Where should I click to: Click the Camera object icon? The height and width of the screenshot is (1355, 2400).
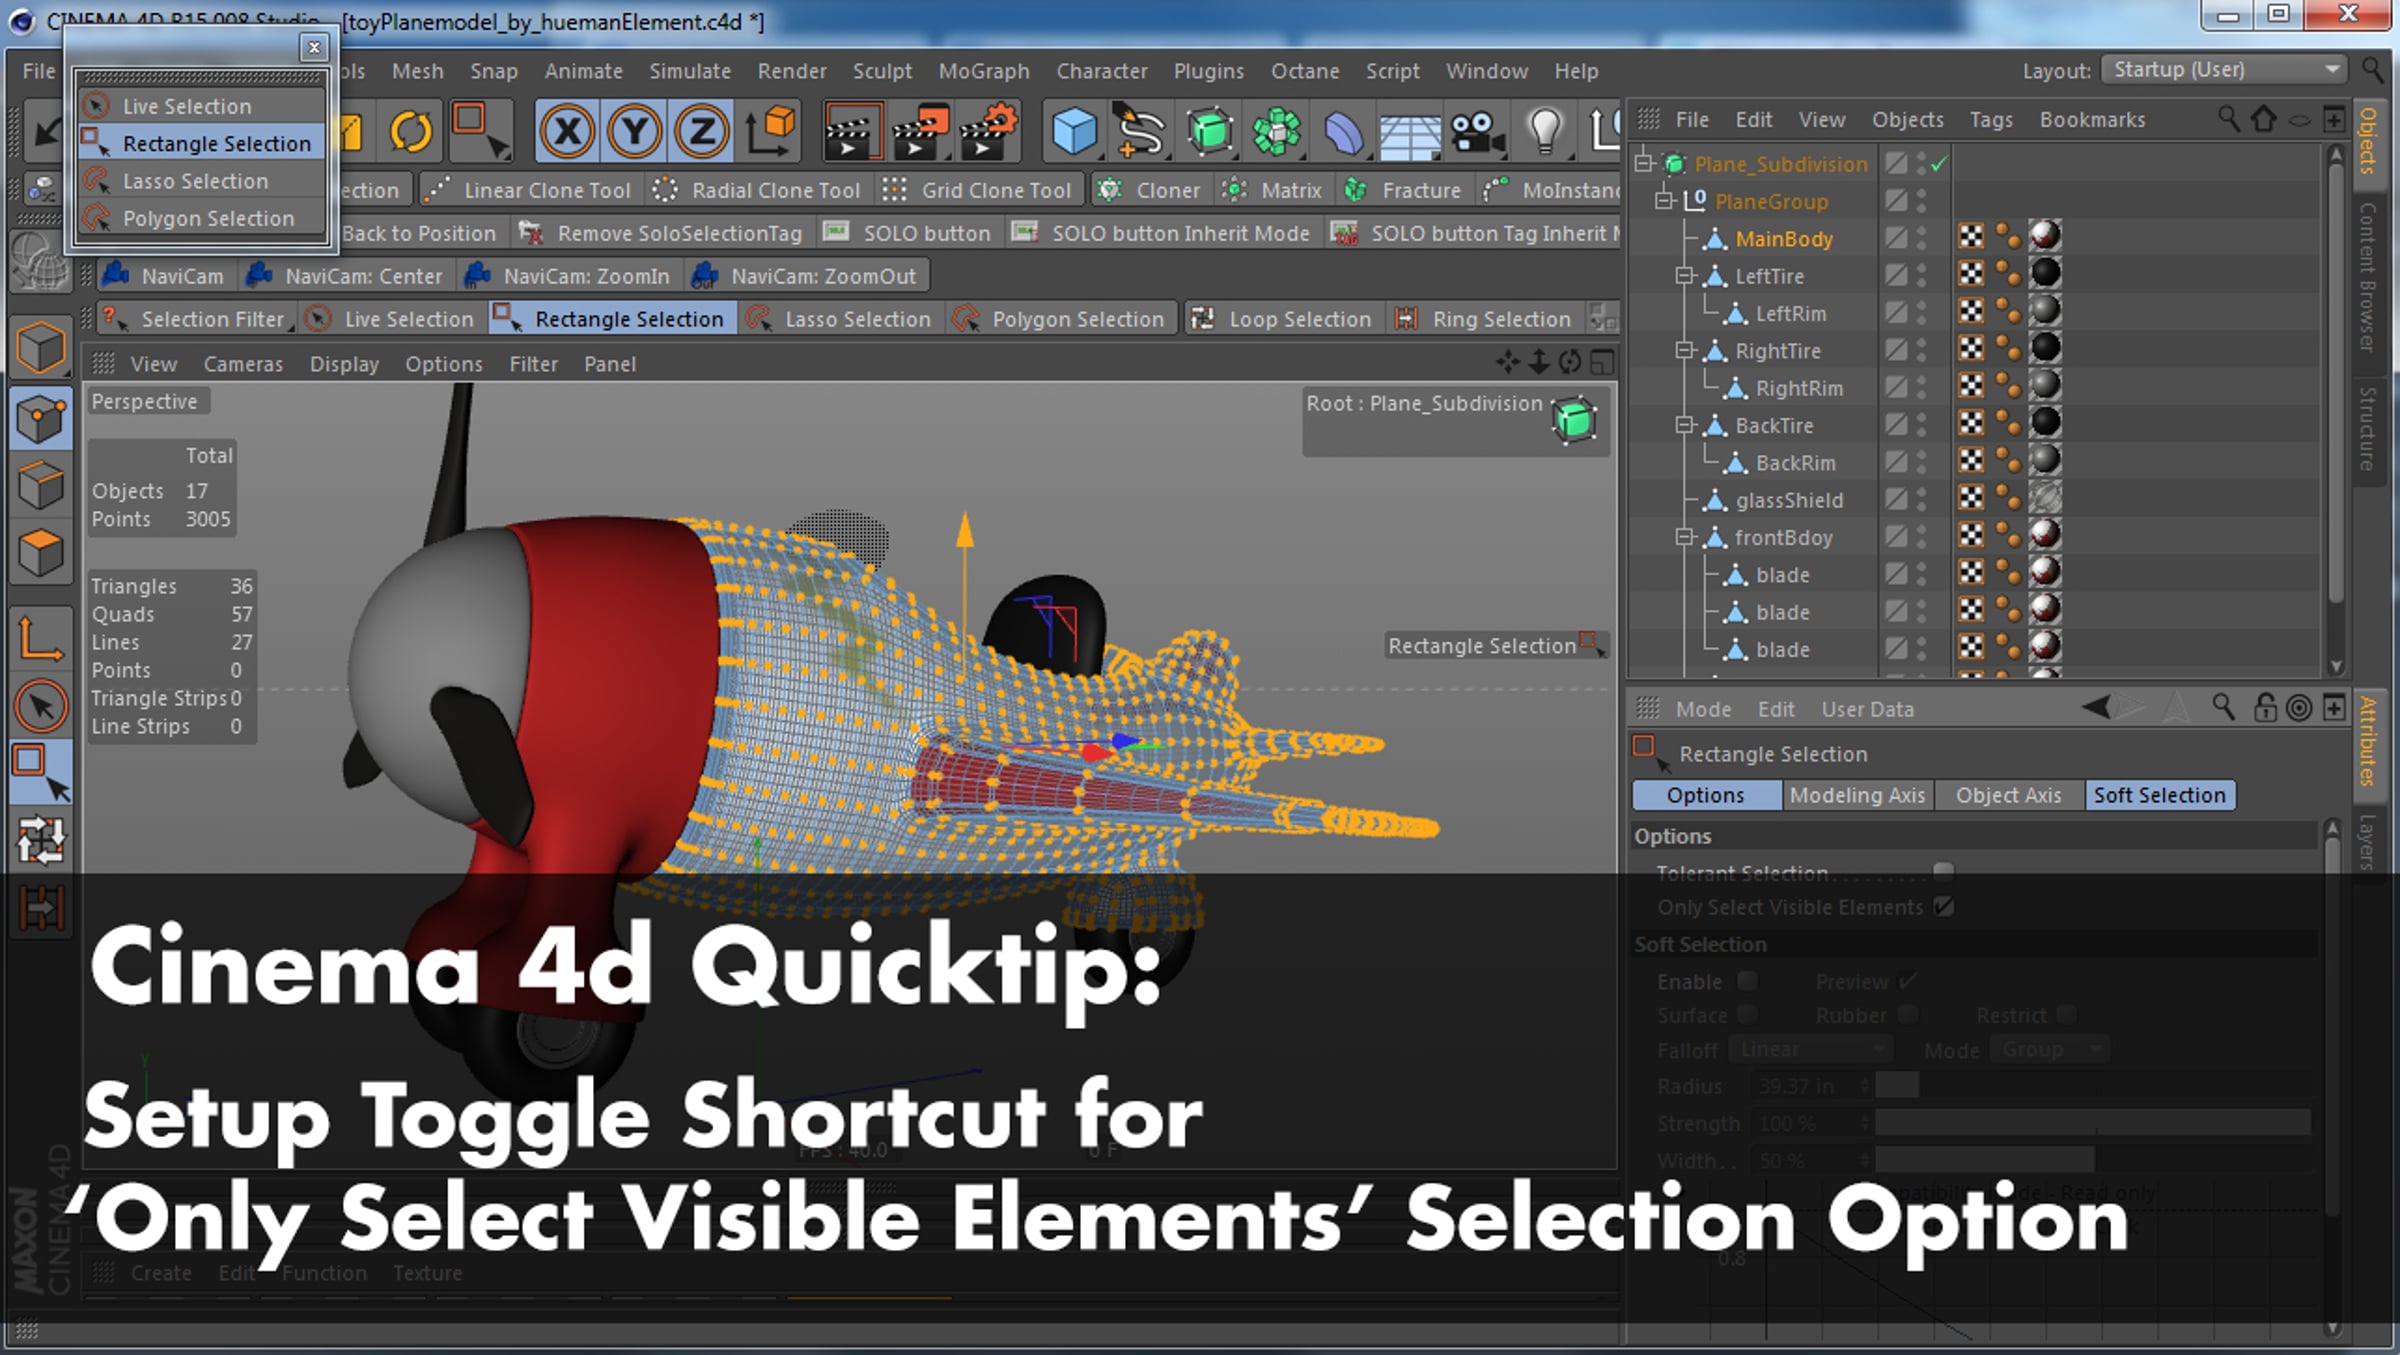click(1477, 131)
